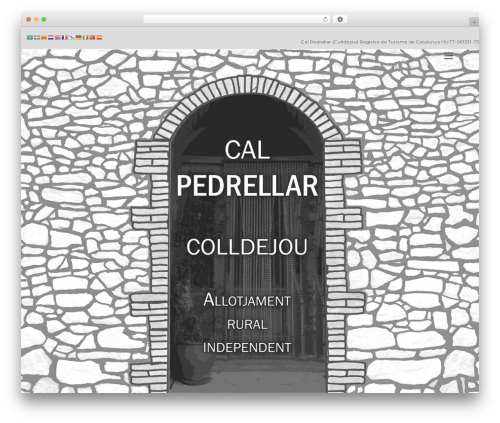Reload the page in the browser bar
The width and height of the screenshot is (500, 423).
tap(325, 19)
